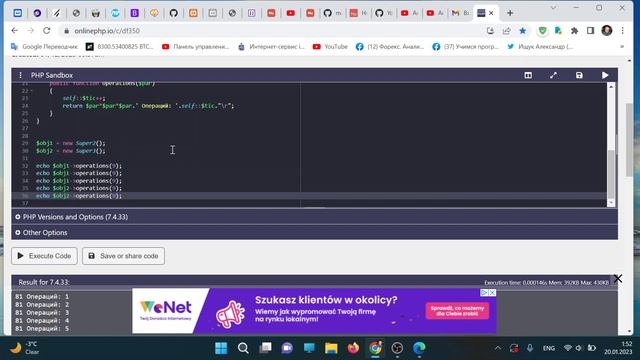Open the Панель управления bookmark
Image resolution: width=640 pixels, height=360 pixels.
(196, 47)
